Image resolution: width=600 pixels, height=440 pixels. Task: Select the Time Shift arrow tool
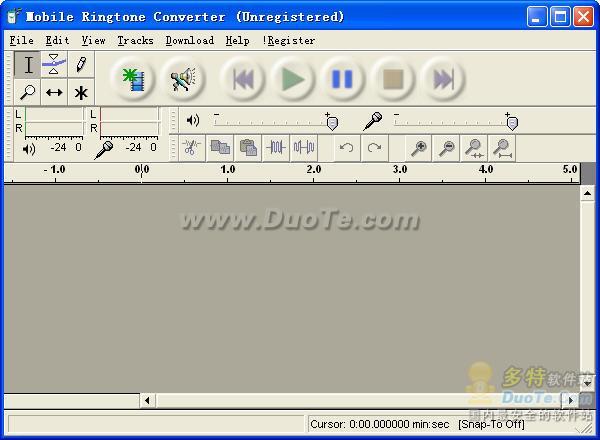pyautogui.click(x=54, y=92)
